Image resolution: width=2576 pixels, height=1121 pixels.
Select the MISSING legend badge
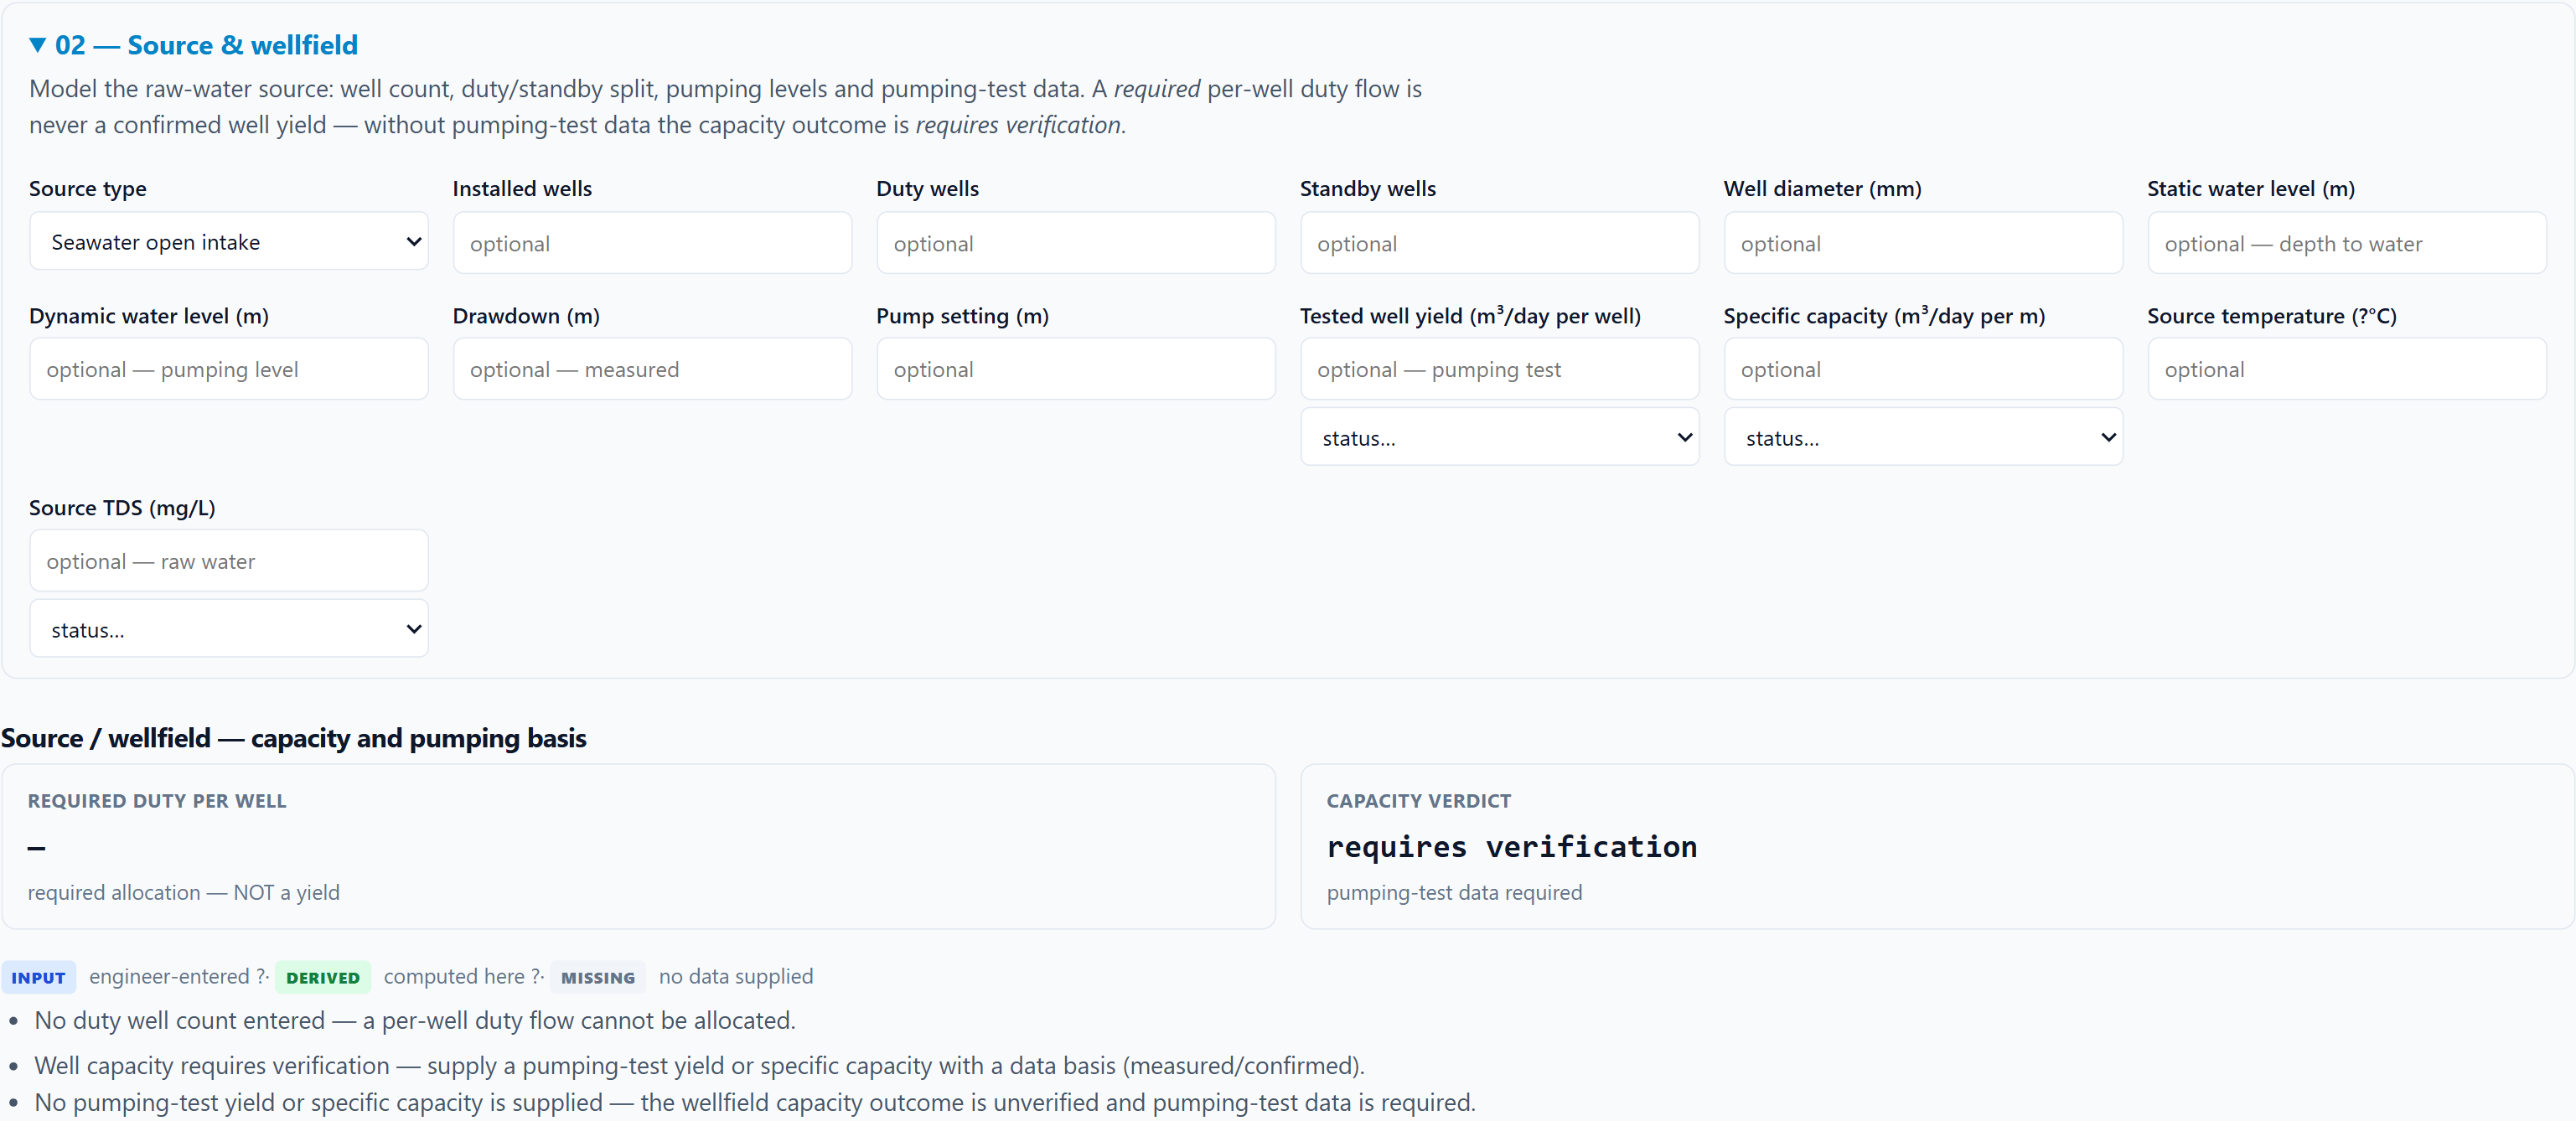coord(598,978)
